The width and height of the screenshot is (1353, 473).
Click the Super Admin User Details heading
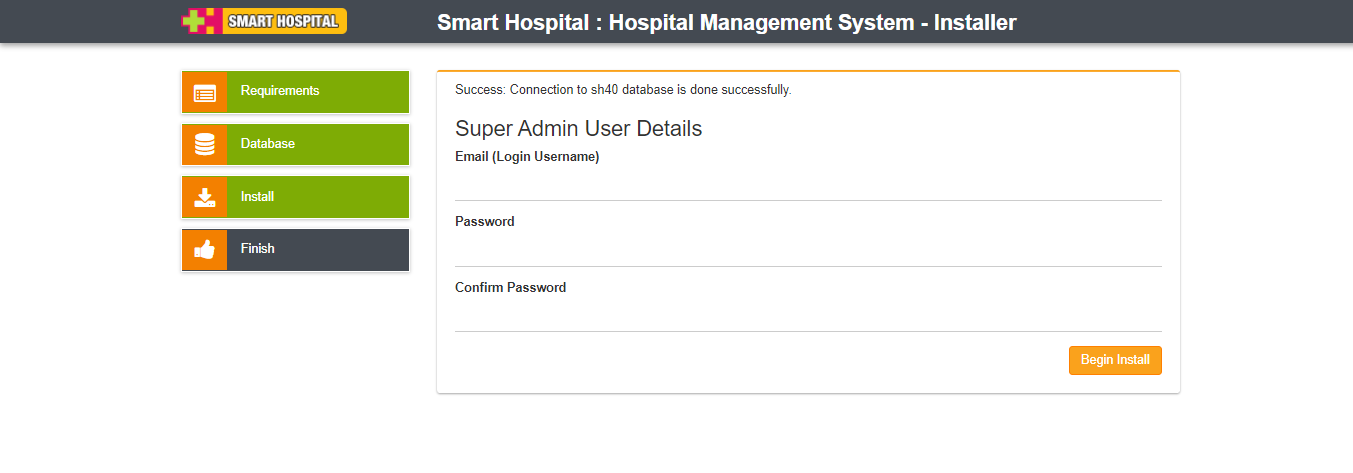[578, 129]
